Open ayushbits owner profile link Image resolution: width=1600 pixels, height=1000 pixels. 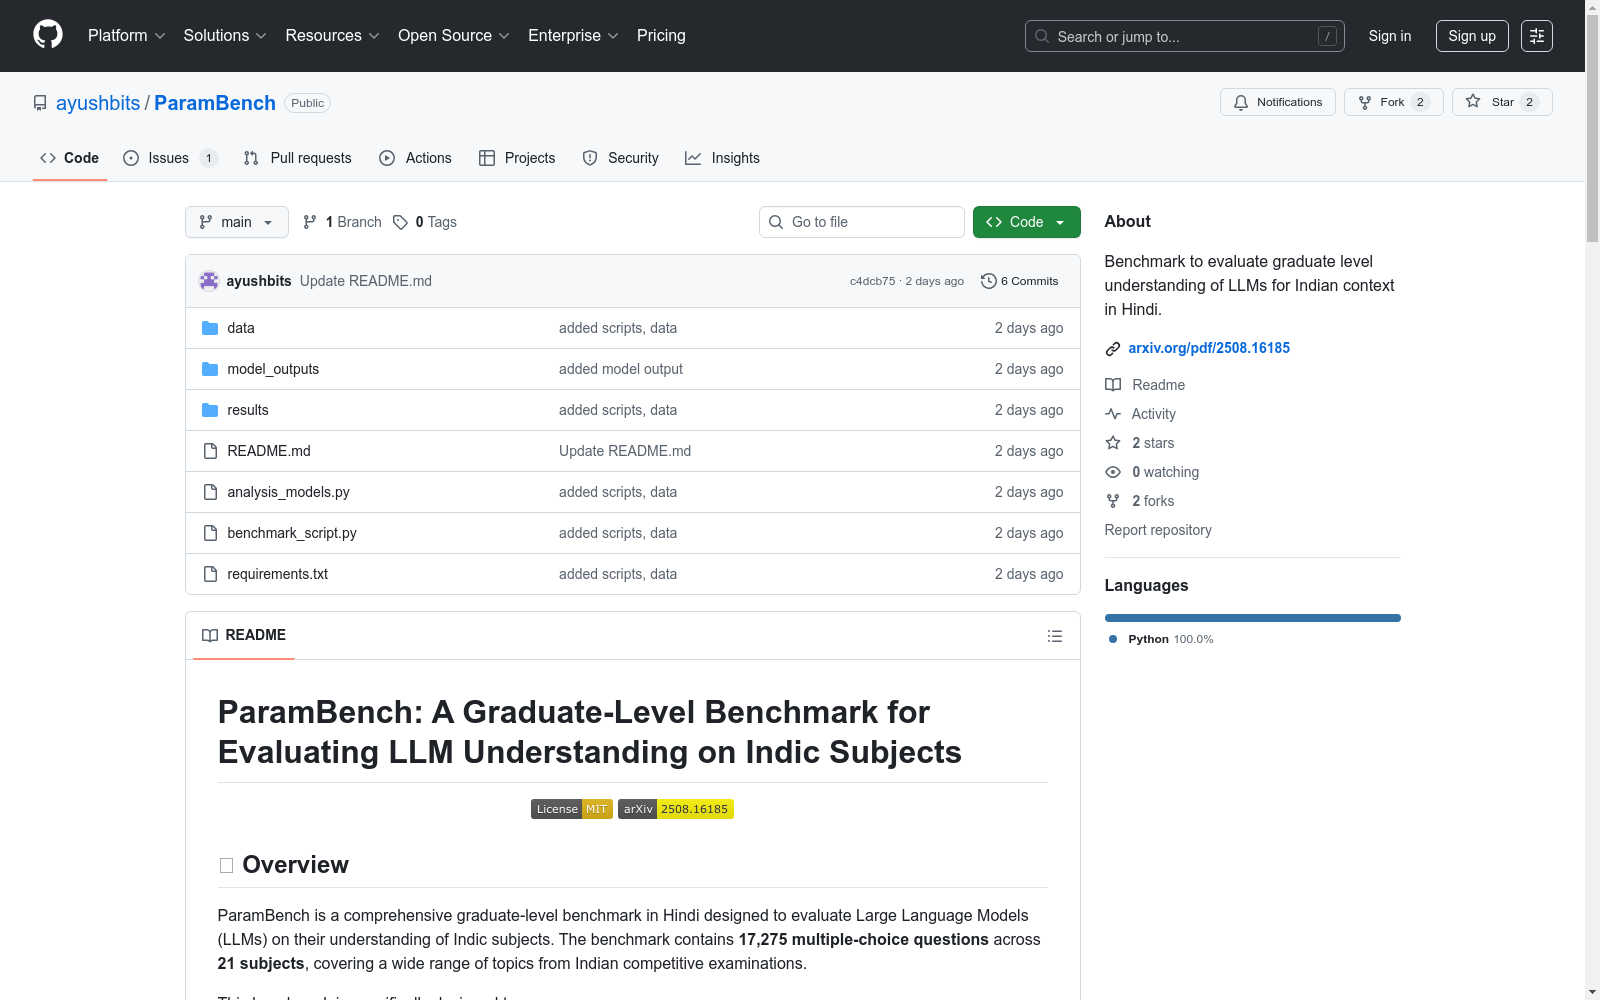98,103
